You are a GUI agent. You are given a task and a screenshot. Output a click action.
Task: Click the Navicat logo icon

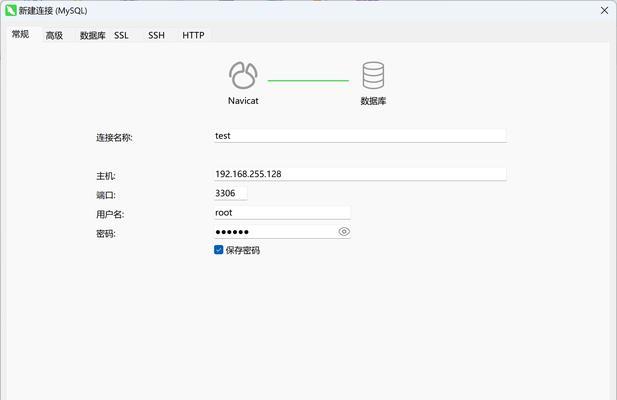point(243,75)
